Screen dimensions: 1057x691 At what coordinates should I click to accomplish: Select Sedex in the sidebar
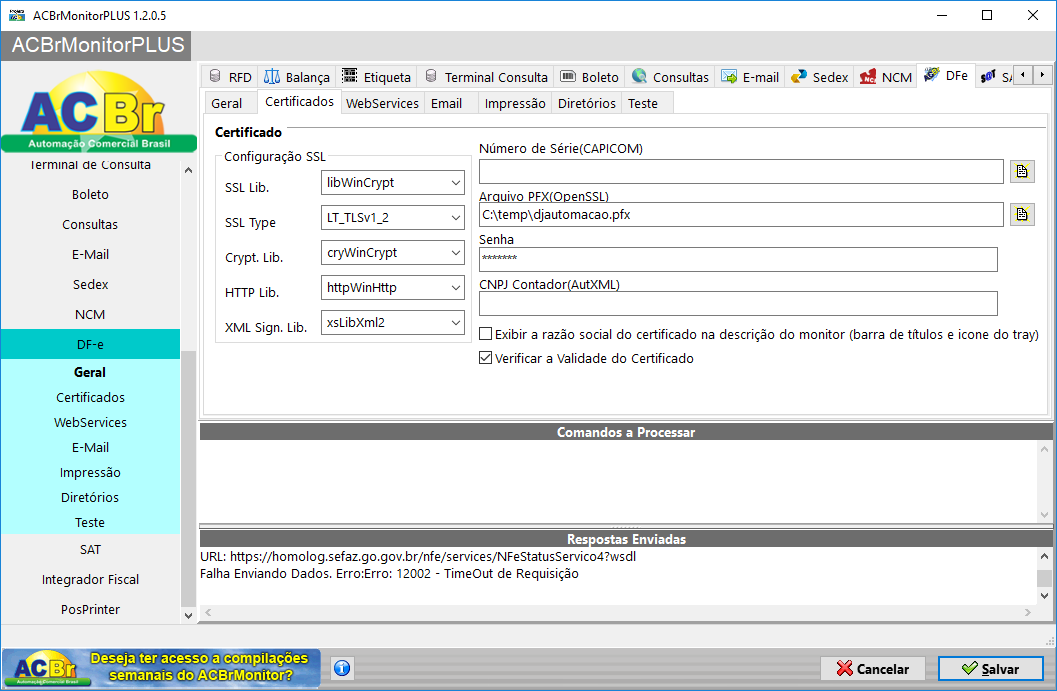tap(90, 284)
